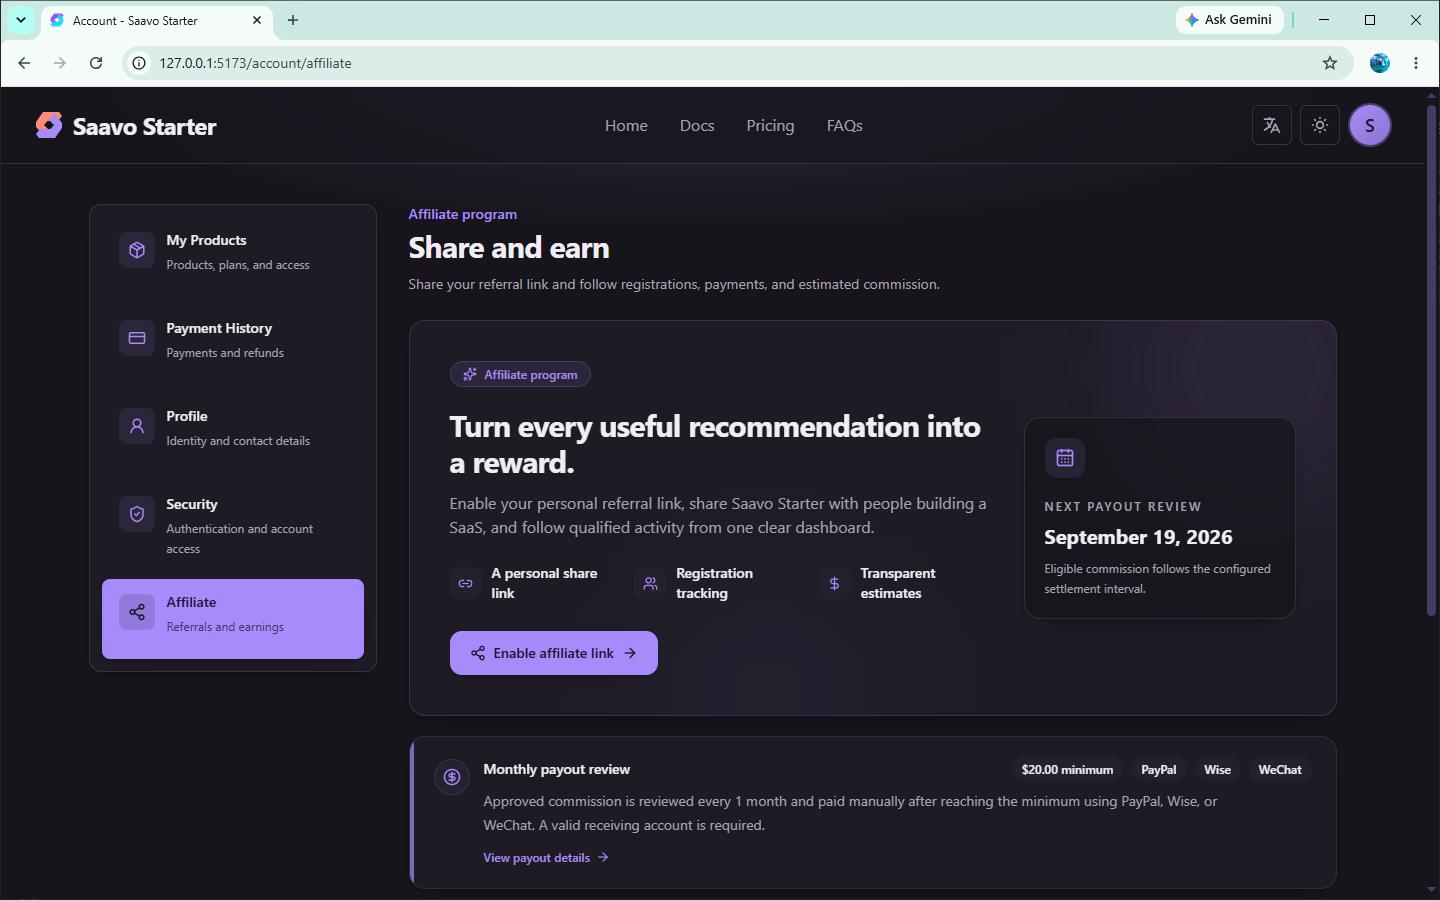Reload the current page

click(96, 63)
